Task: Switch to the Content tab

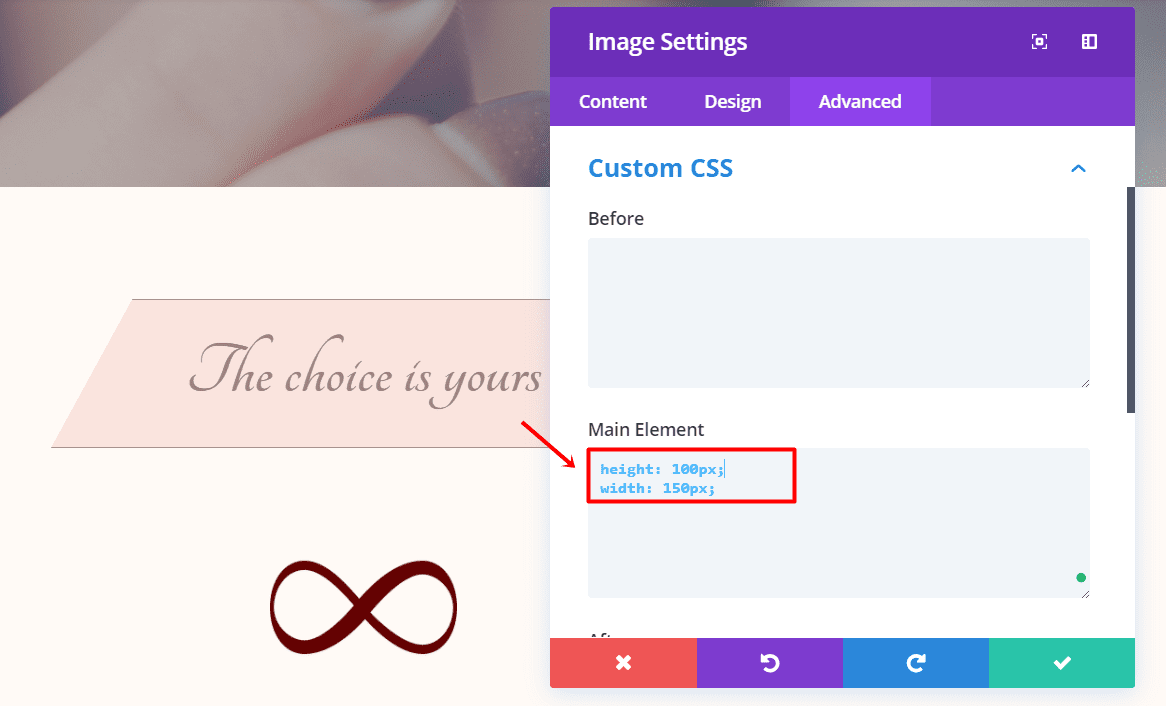Action: [613, 102]
